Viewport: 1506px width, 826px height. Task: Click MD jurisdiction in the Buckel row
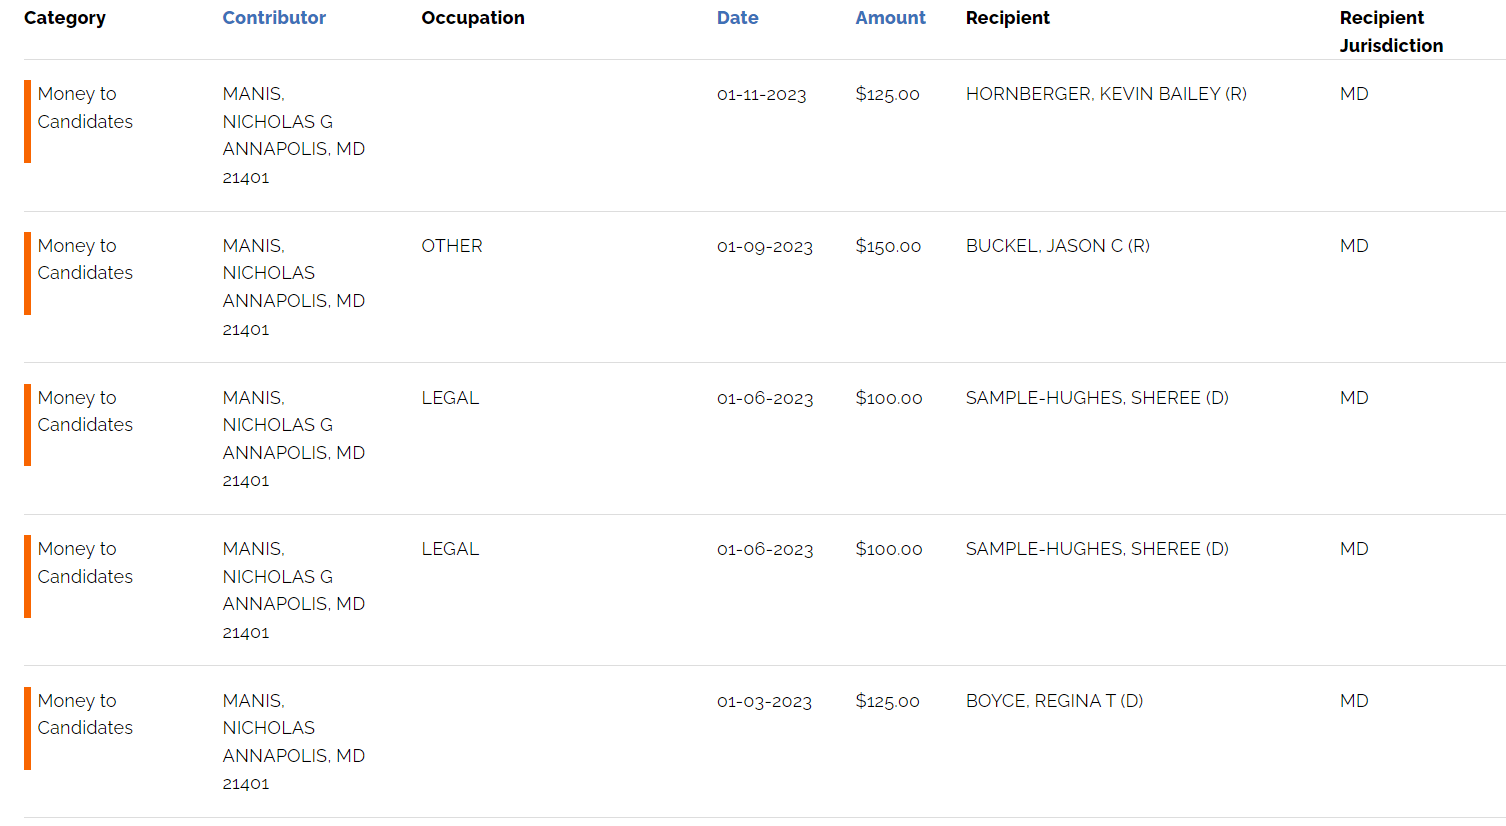1354,246
